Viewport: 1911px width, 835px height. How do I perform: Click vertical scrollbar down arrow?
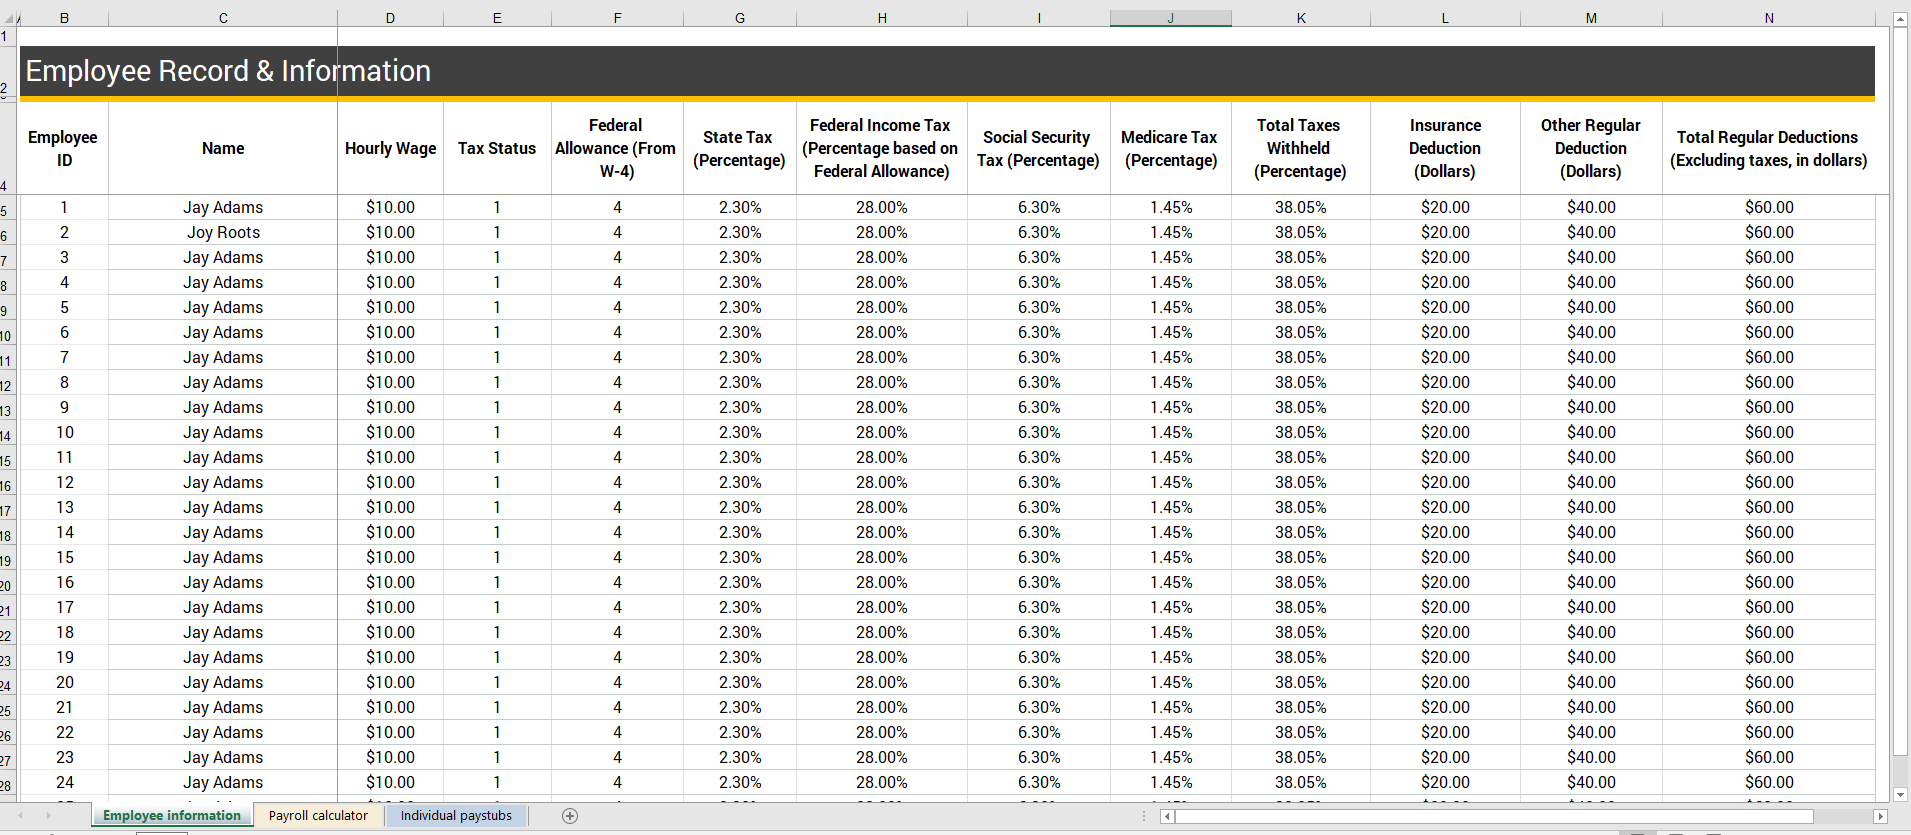1900,795
